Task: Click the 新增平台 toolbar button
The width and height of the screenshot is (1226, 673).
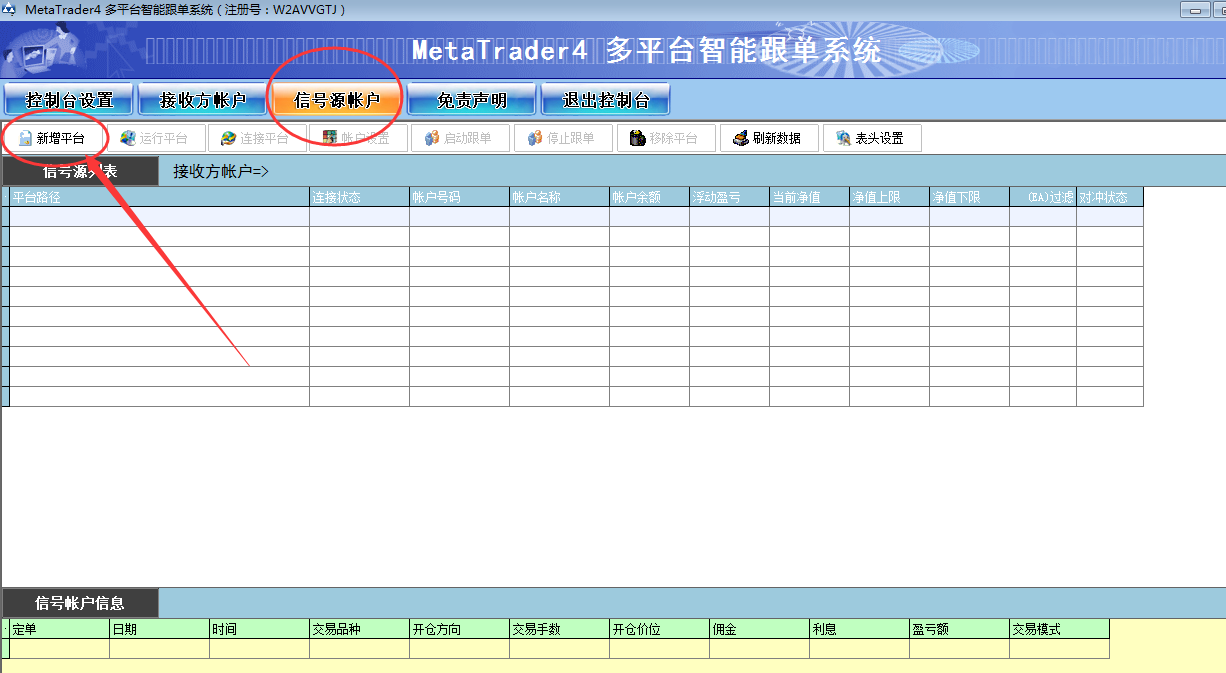Action: coord(52,138)
